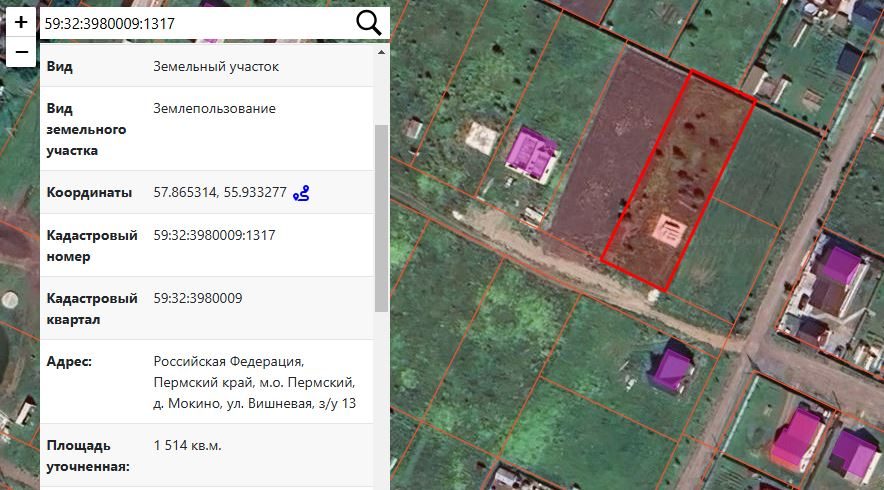
Task: Click the Кадастровый квартал label
Action: coord(92,308)
